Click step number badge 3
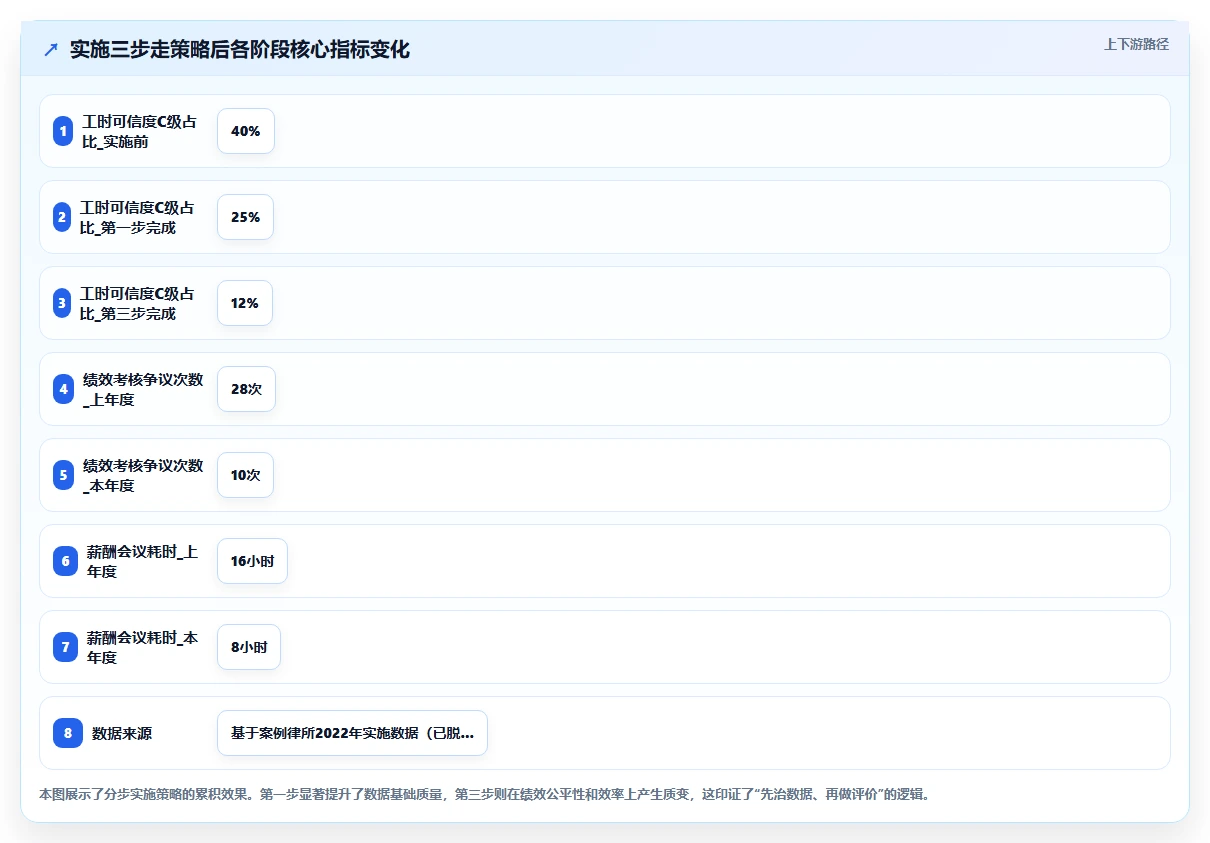Viewport: 1210px width, 843px height. tap(62, 303)
